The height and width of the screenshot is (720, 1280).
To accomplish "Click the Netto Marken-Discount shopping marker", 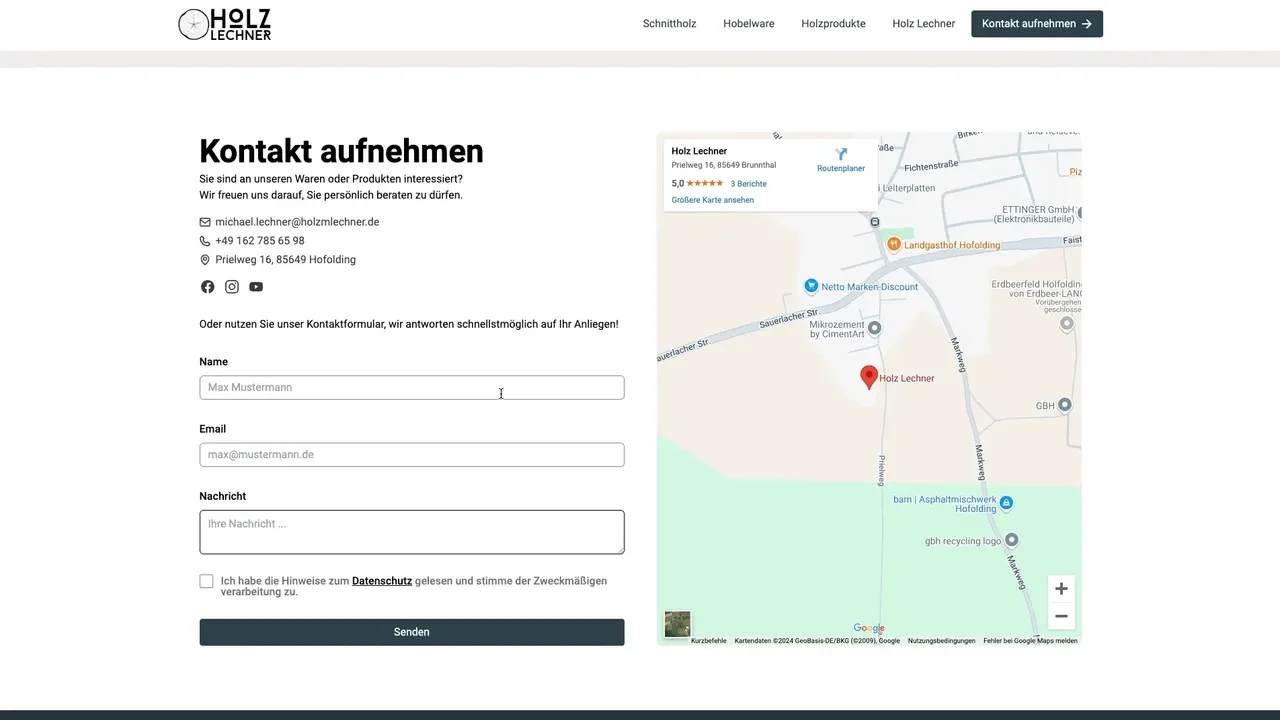I will coord(811,286).
